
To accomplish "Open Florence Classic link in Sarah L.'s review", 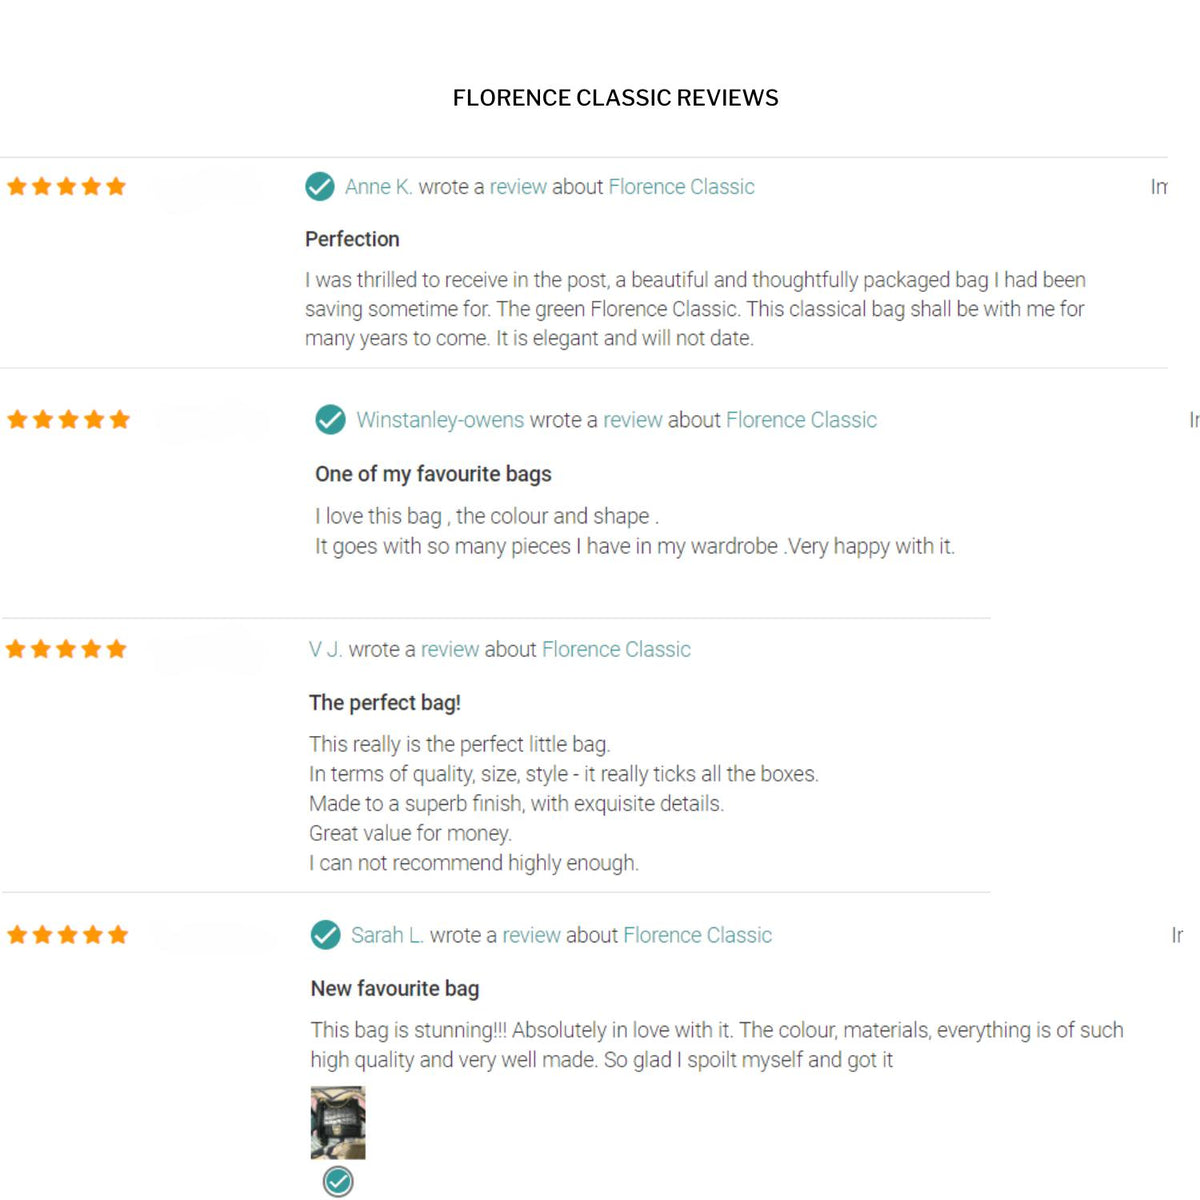I will pyautogui.click(x=697, y=935).
